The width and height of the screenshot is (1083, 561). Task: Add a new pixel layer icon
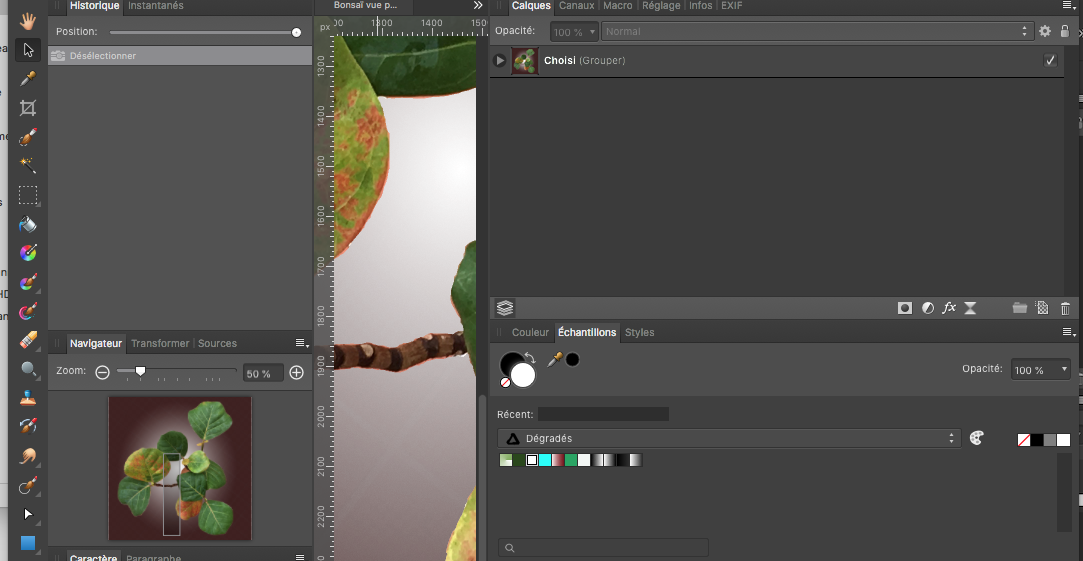tap(1042, 308)
